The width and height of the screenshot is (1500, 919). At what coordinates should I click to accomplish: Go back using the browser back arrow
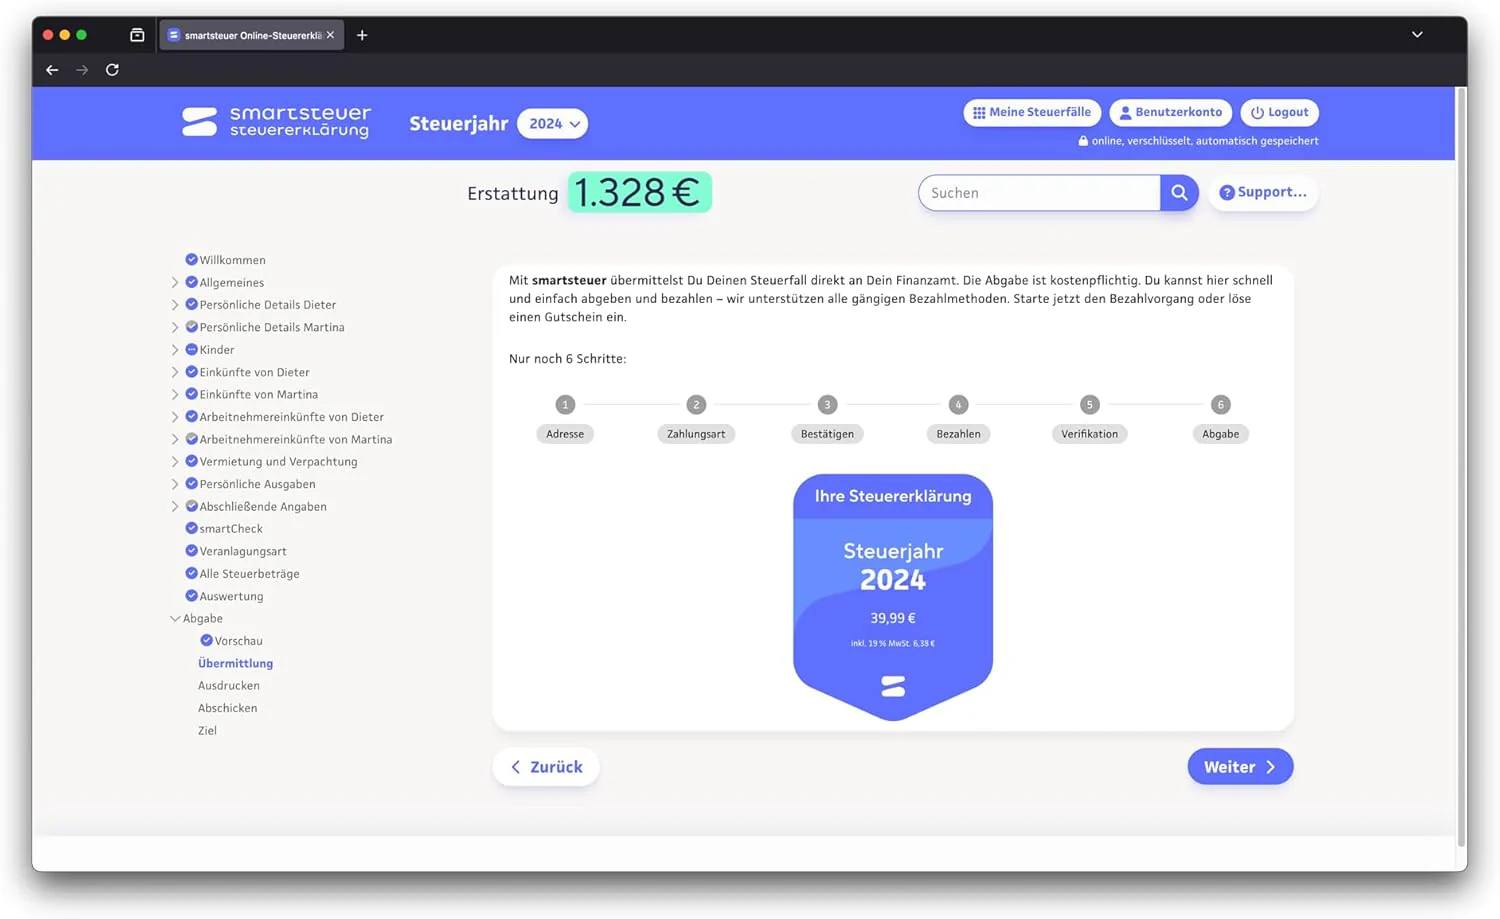click(x=52, y=70)
